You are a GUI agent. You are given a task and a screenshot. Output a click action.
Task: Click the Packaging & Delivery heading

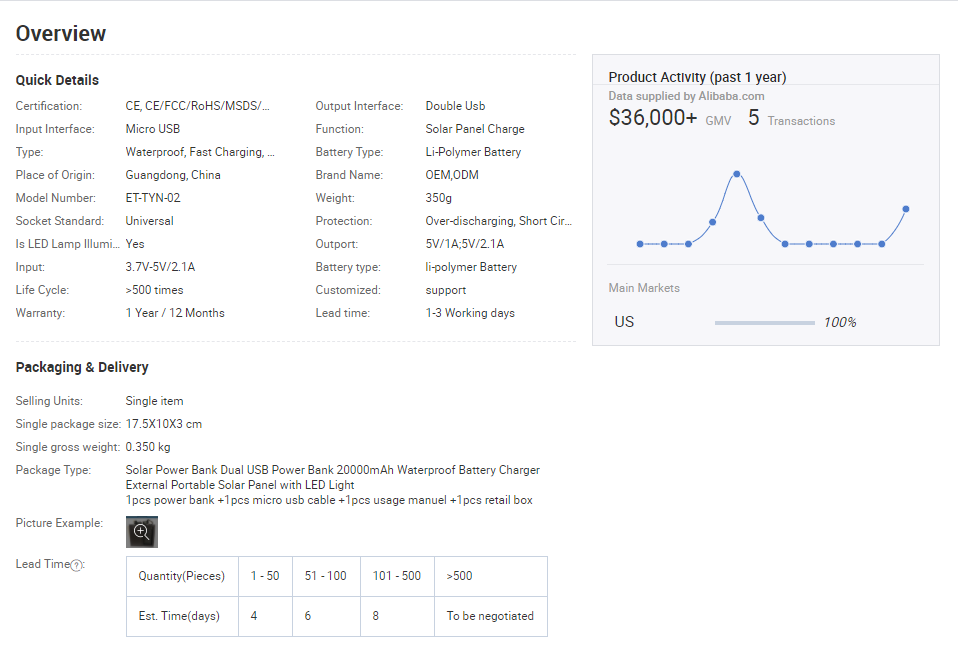(82, 367)
